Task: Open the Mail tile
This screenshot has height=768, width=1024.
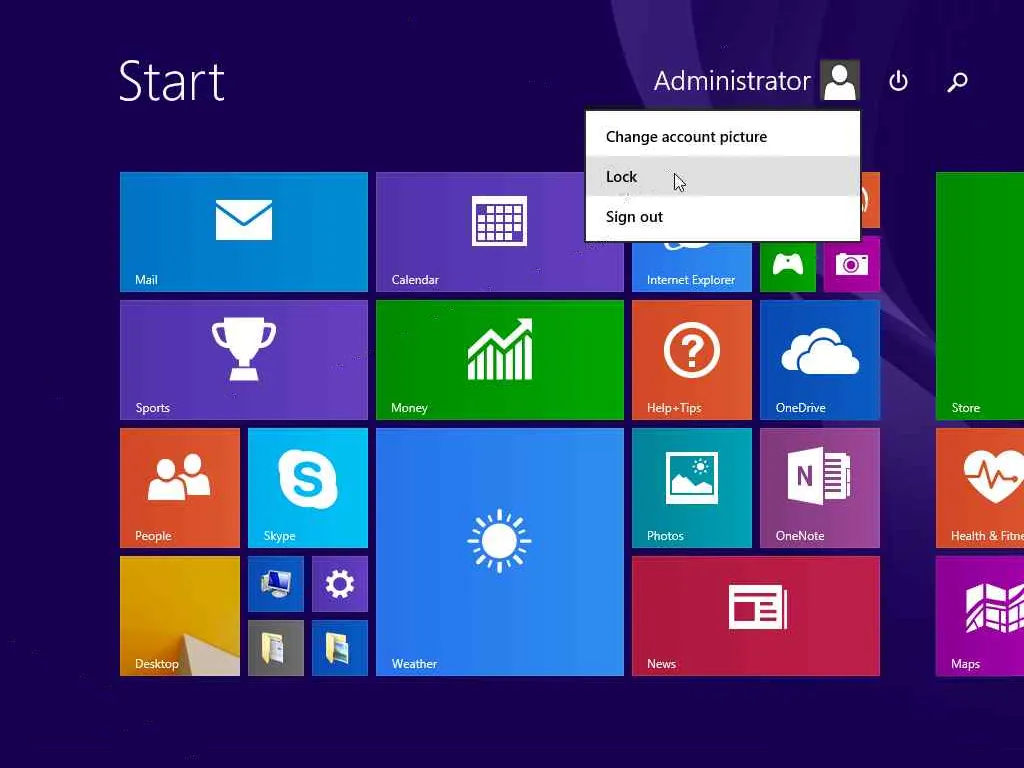Action: [x=244, y=232]
